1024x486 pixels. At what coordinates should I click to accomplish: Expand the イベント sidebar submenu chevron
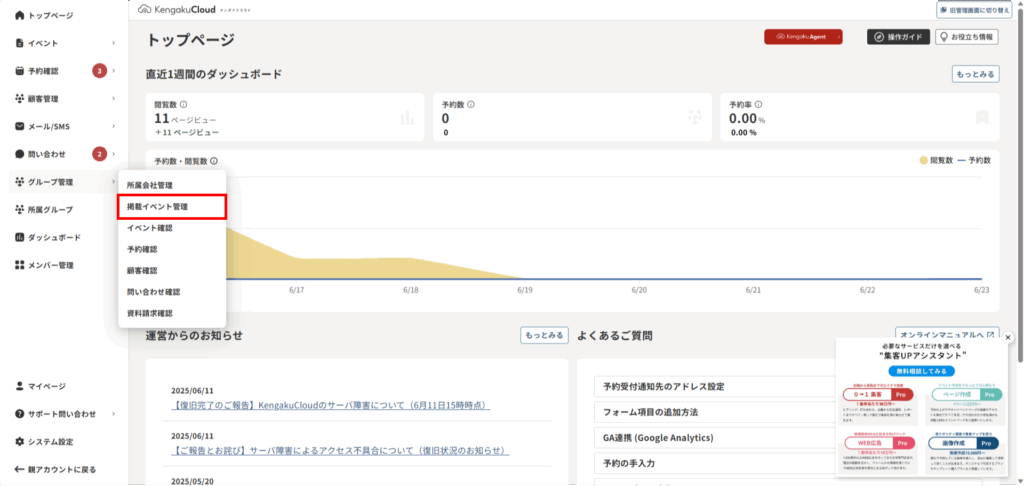[114, 44]
